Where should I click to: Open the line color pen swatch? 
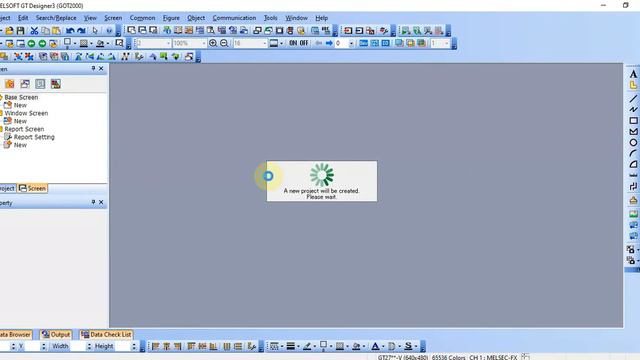(x=307, y=347)
